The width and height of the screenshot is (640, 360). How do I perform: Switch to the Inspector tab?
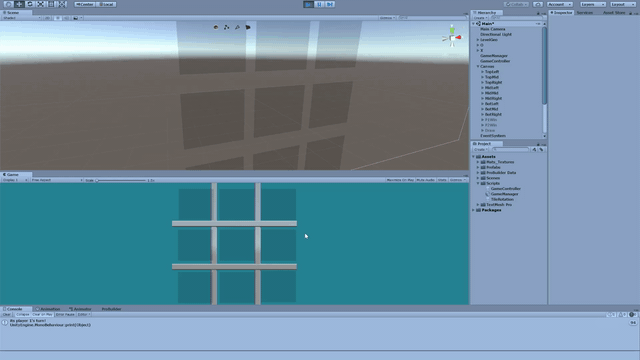[x=562, y=13]
